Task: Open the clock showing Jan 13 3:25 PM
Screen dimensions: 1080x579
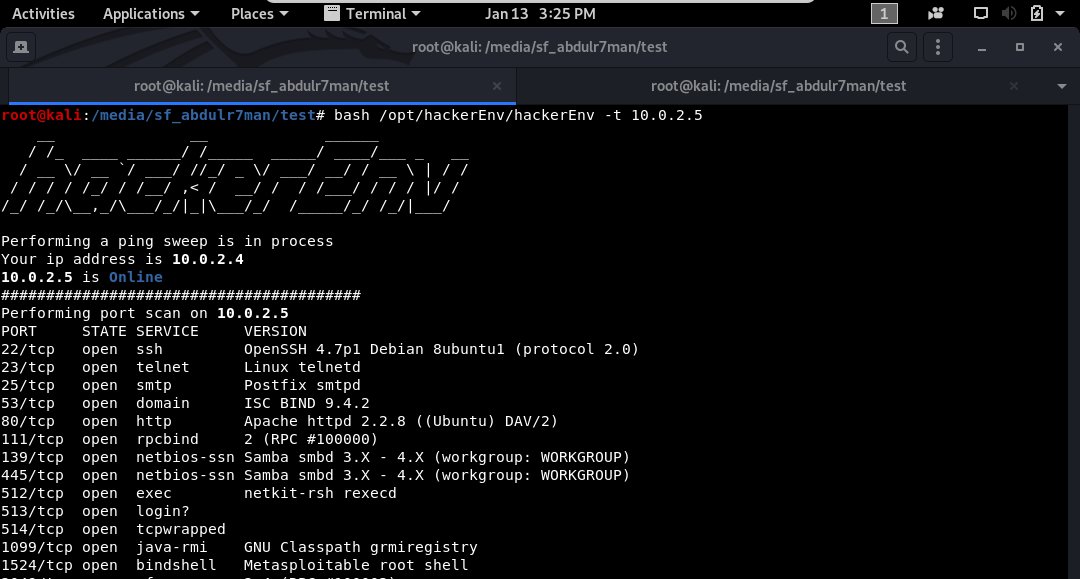Action: click(540, 14)
